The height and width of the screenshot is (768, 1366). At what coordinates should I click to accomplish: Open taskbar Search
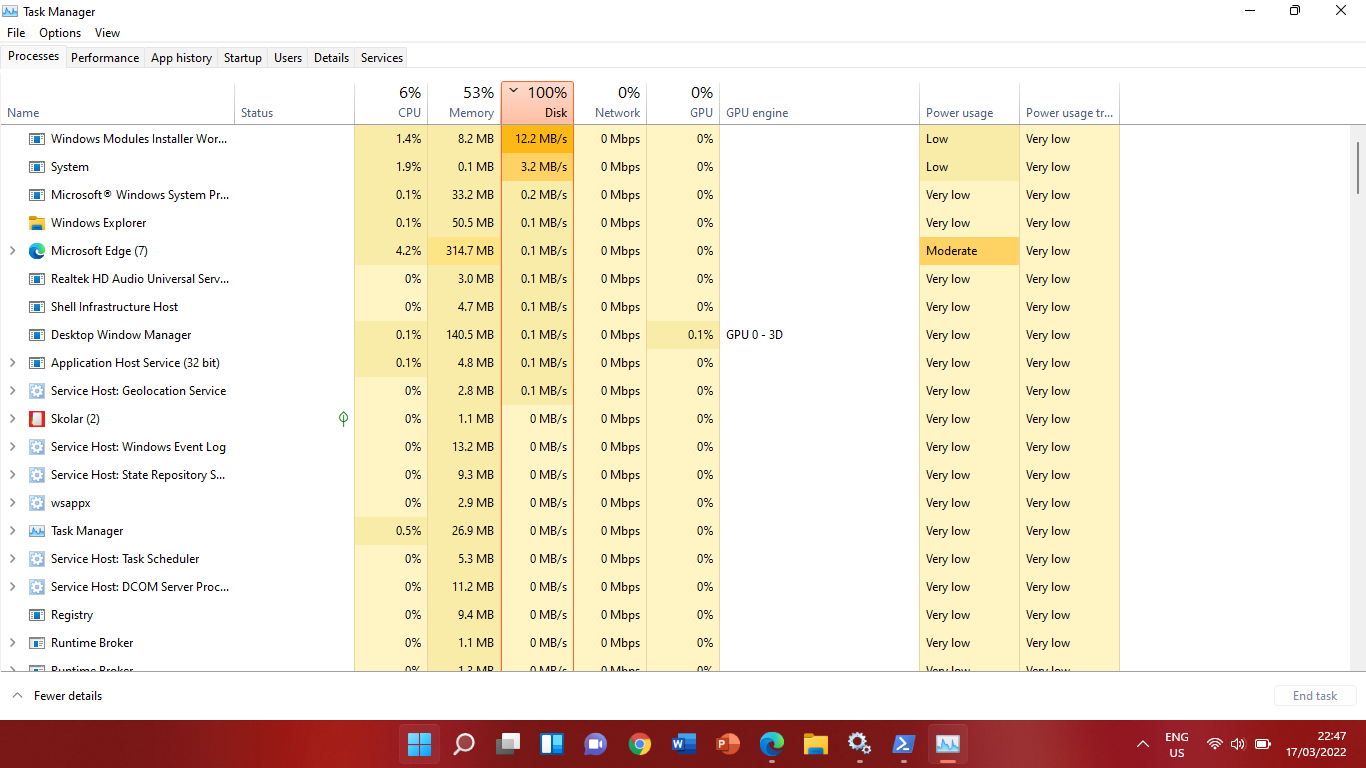point(464,744)
